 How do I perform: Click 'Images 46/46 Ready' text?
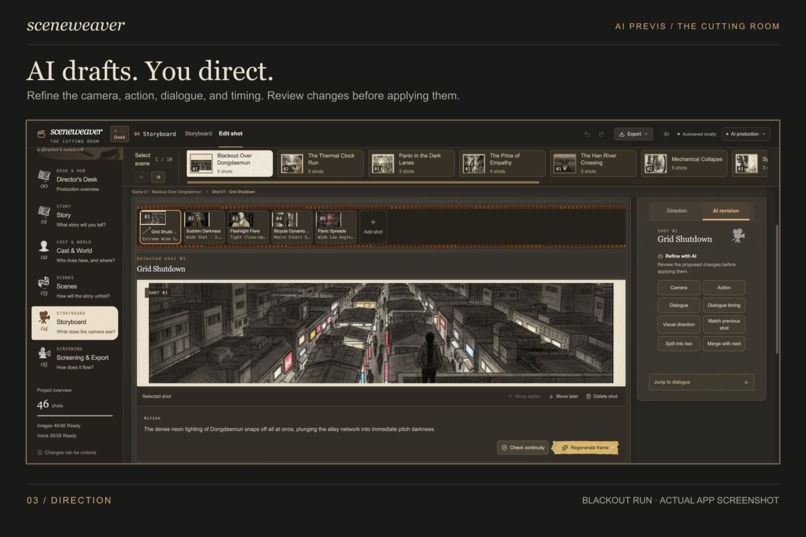point(59,425)
